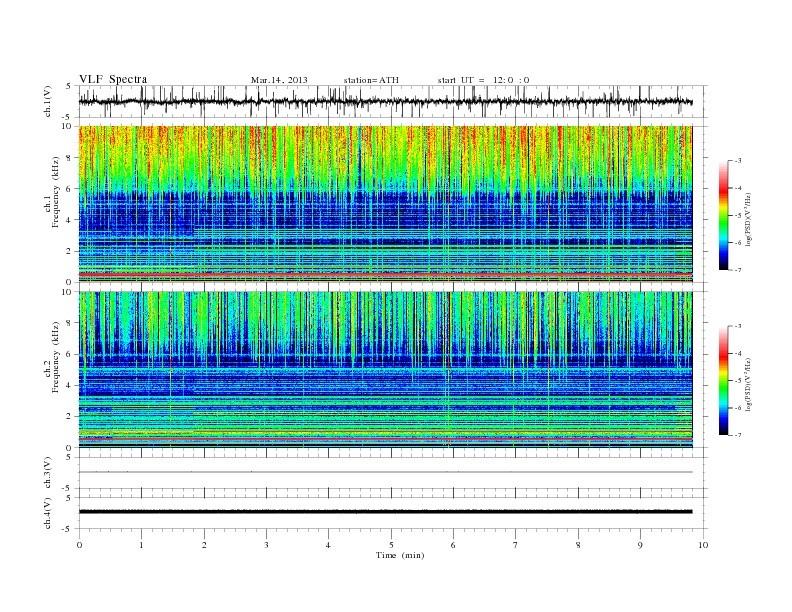Click the 'station=ATH' label

[371, 80]
